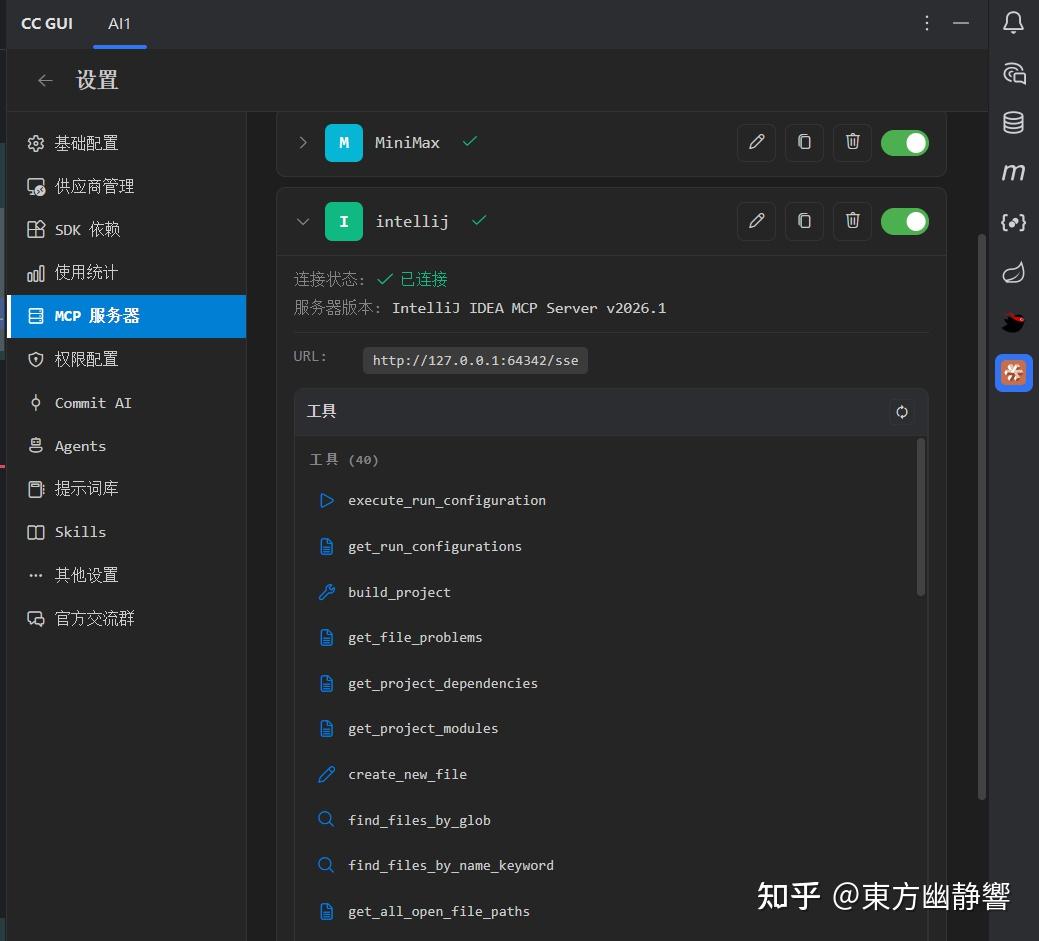Click the 工具 (40) count label
The height and width of the screenshot is (941, 1039).
344,459
